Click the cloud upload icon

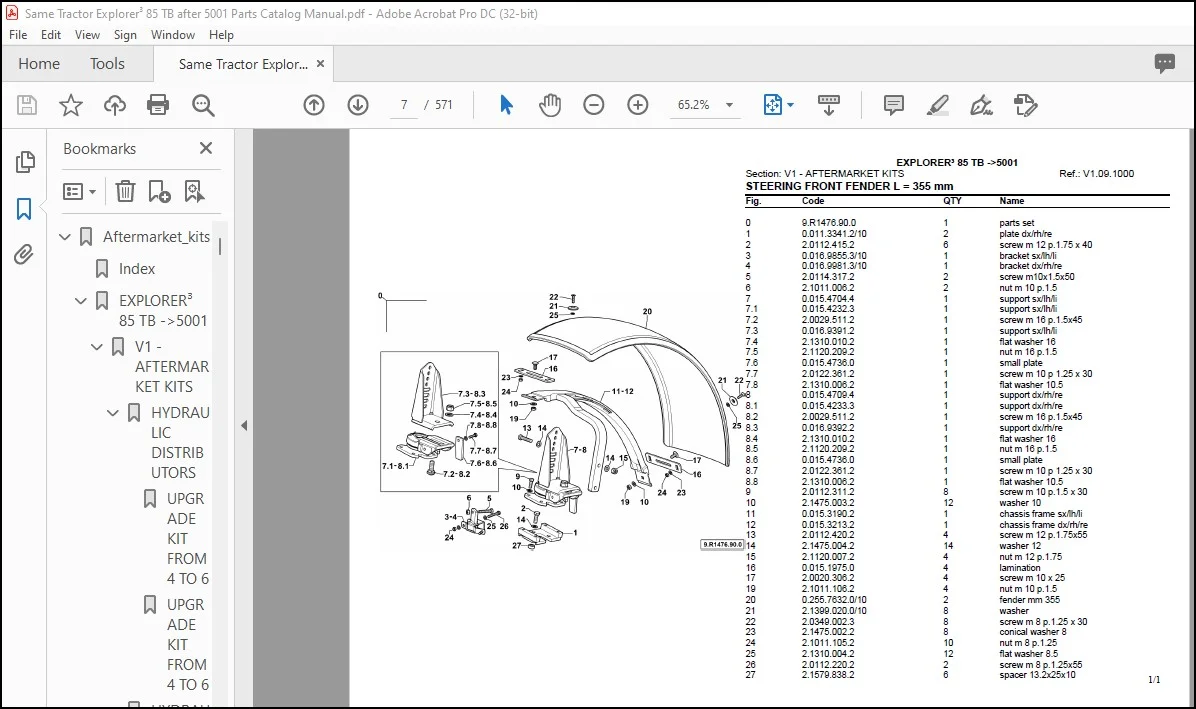pos(114,105)
